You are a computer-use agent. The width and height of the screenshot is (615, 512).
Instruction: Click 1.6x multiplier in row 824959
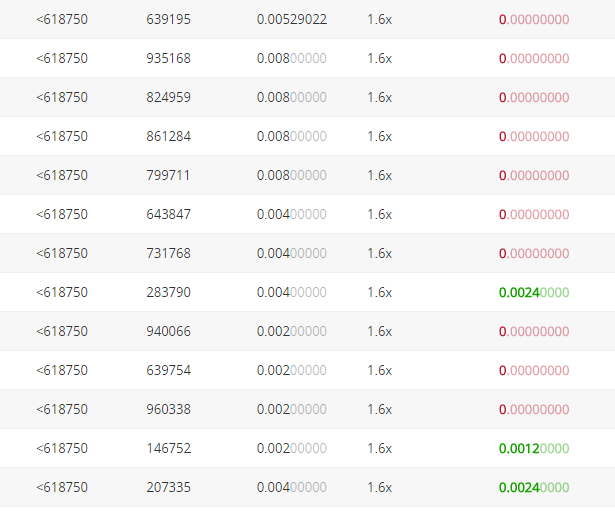[379, 97]
